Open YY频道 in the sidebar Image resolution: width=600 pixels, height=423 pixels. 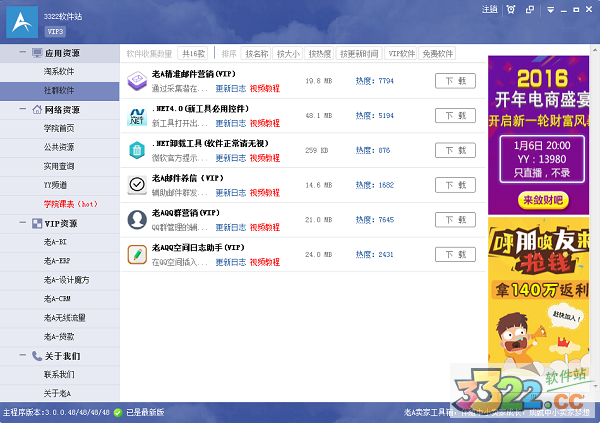[60, 185]
